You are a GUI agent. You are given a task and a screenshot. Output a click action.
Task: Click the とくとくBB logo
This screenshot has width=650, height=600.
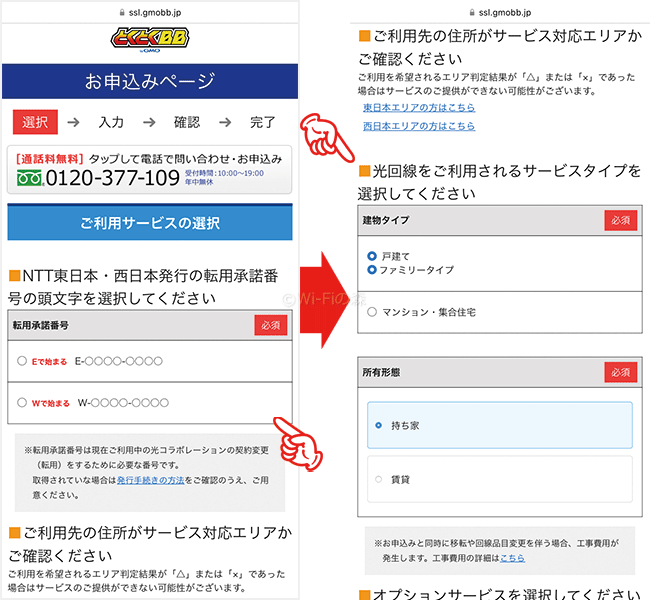click(150, 39)
